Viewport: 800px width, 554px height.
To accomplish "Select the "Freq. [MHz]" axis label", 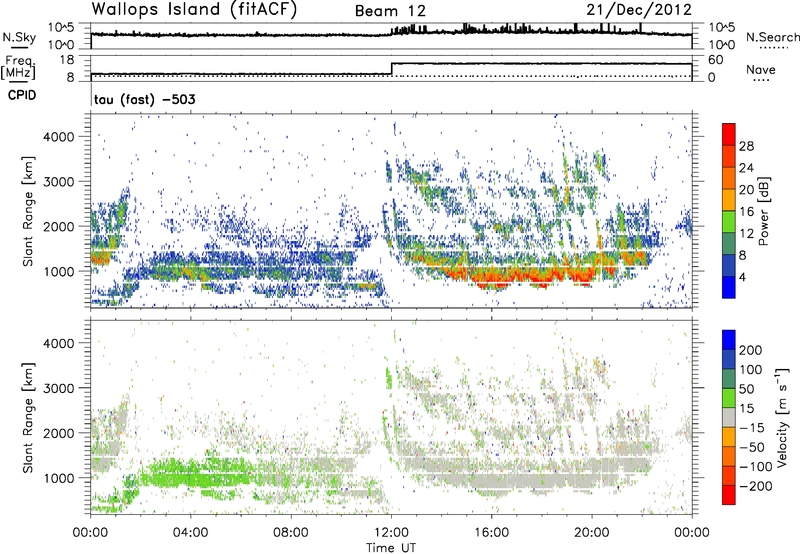I will pyautogui.click(x=19, y=68).
